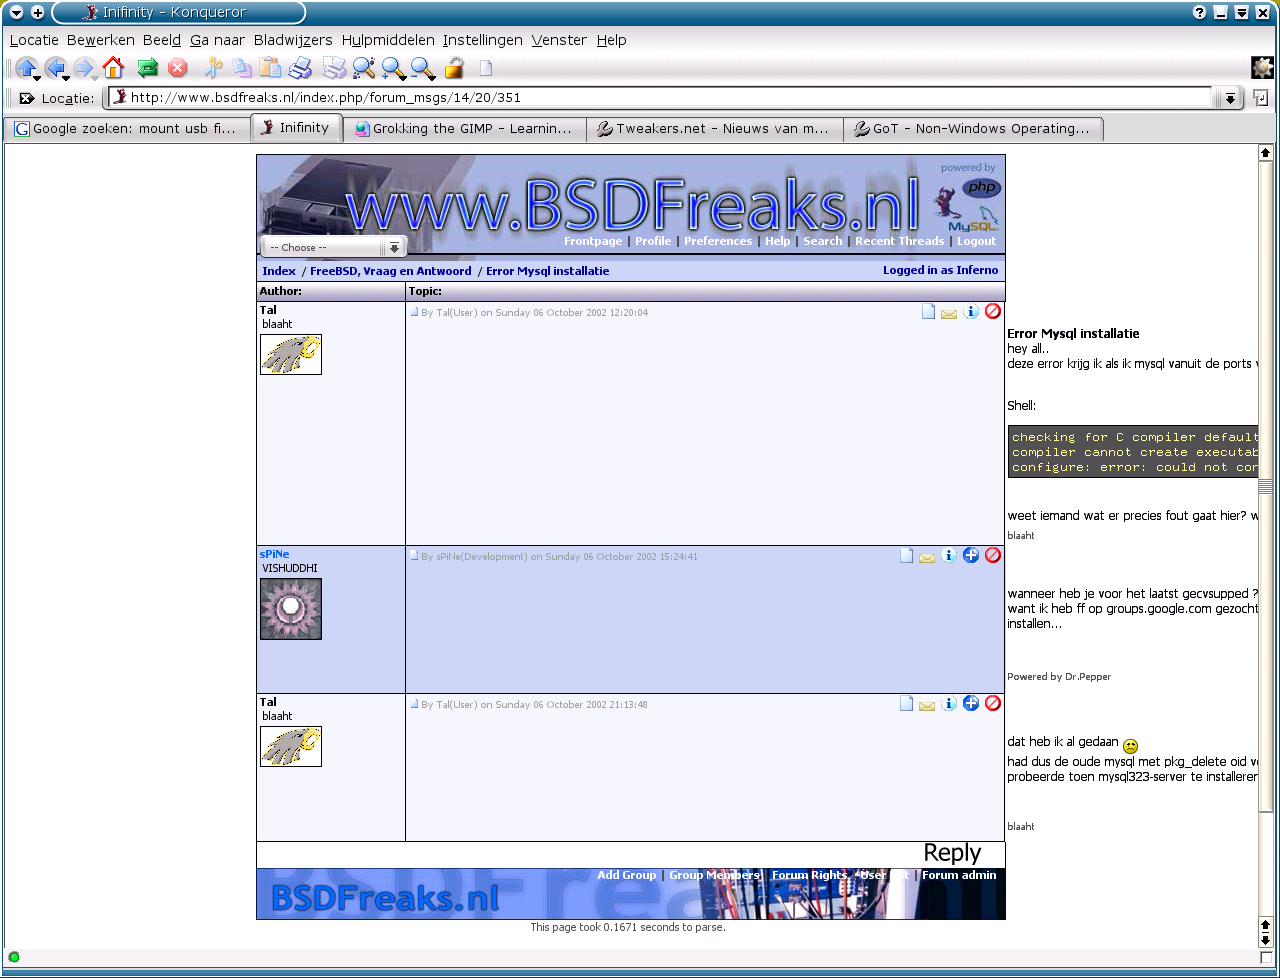Click the page icon on Tal's 21:13:48 post

pos(906,703)
